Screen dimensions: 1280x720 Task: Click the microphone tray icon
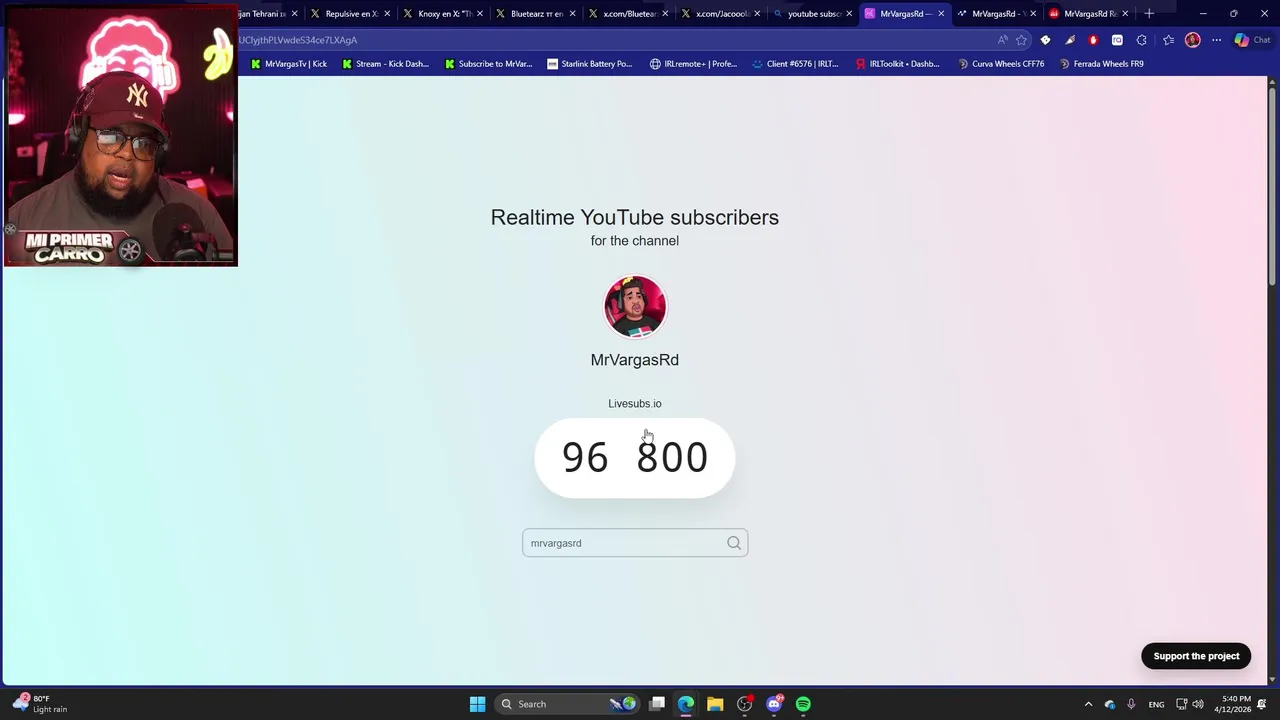pyautogui.click(x=1131, y=704)
